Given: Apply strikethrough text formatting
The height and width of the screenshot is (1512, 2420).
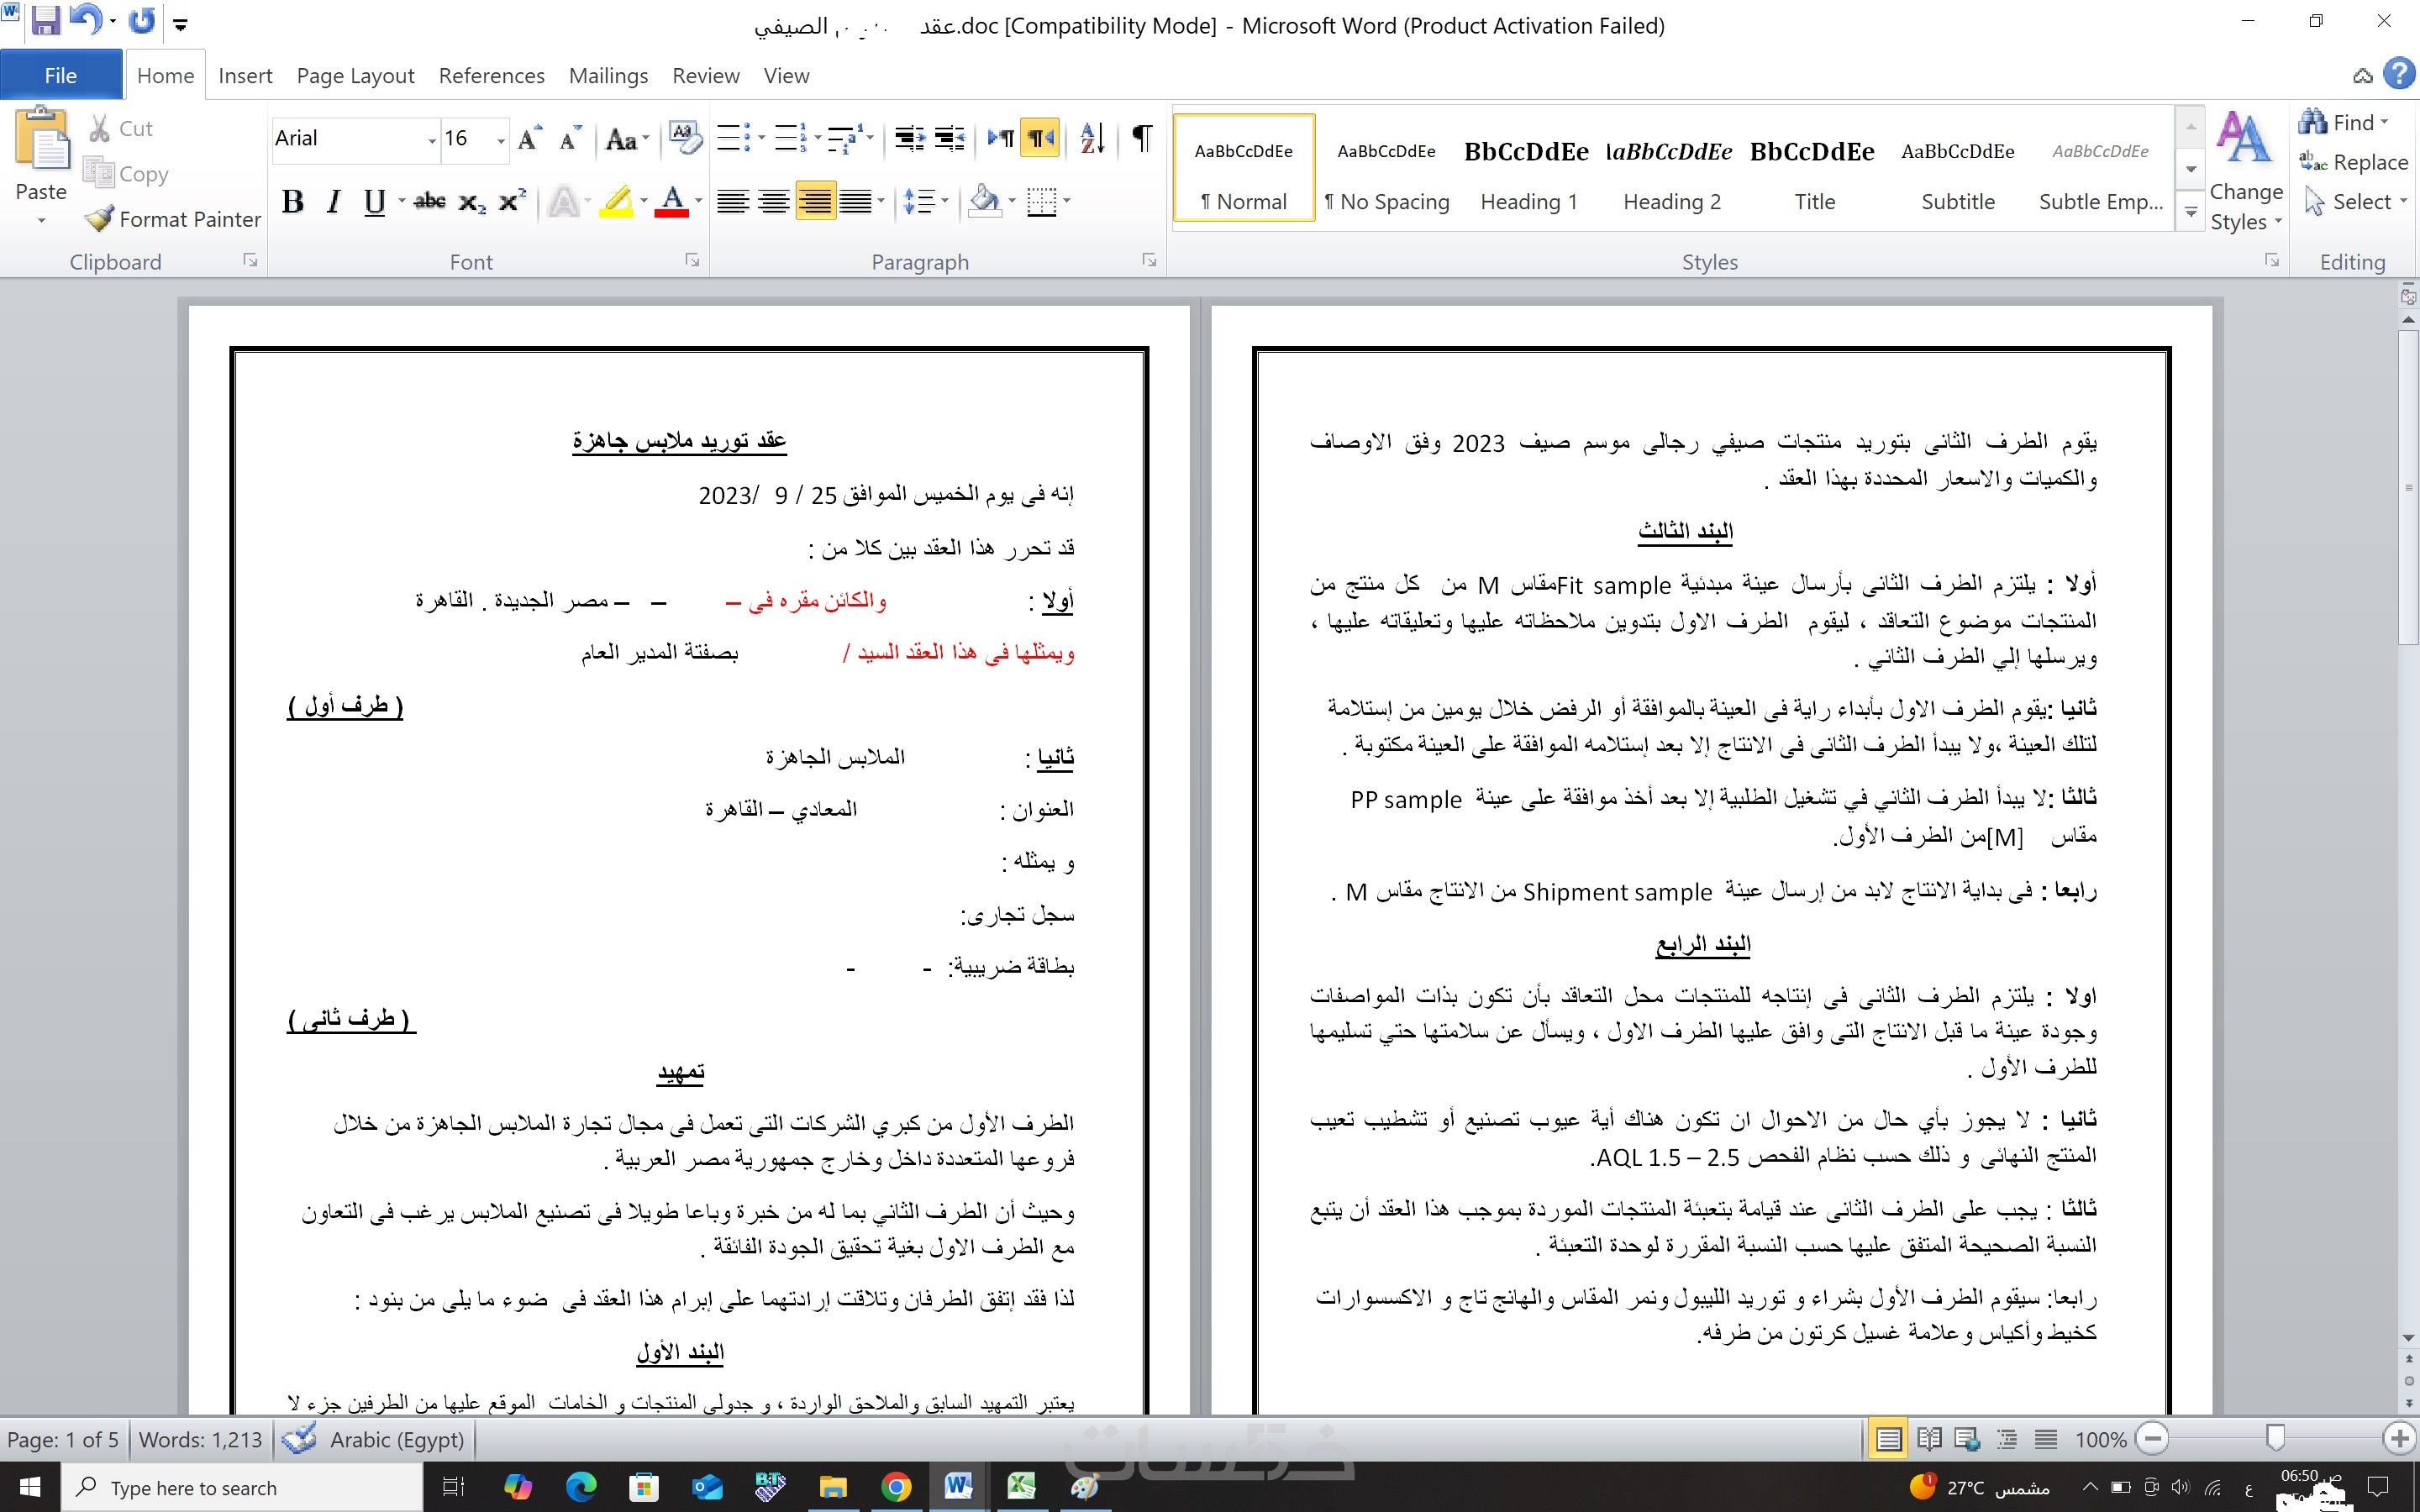Looking at the screenshot, I should [430, 202].
